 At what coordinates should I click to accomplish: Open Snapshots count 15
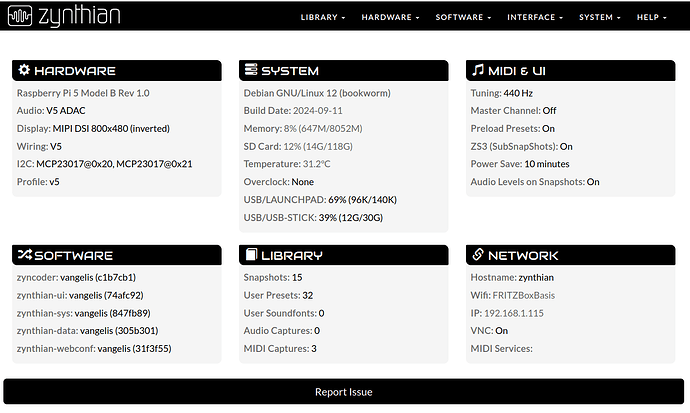(297, 277)
